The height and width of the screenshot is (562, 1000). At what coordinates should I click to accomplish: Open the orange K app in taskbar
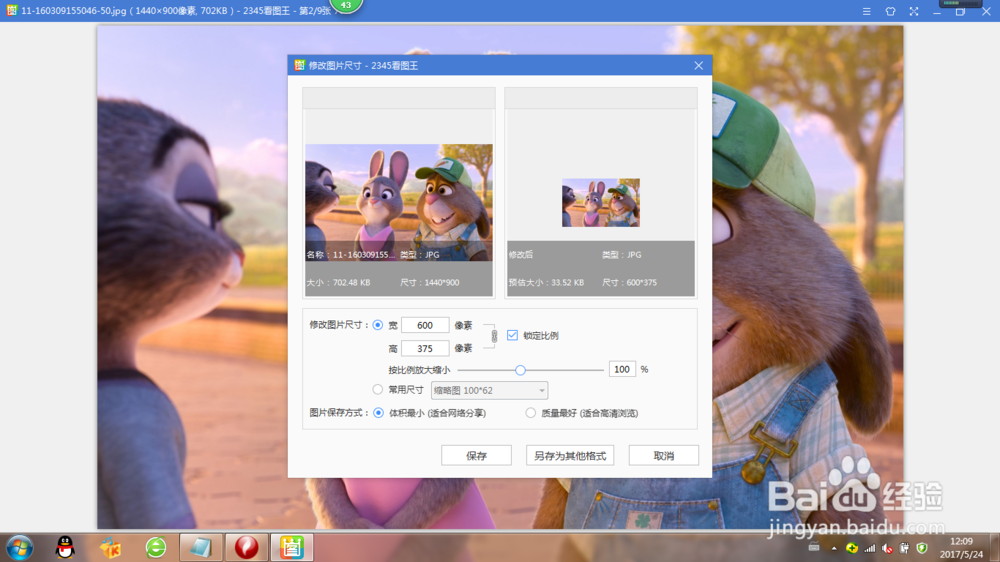click(x=110, y=547)
